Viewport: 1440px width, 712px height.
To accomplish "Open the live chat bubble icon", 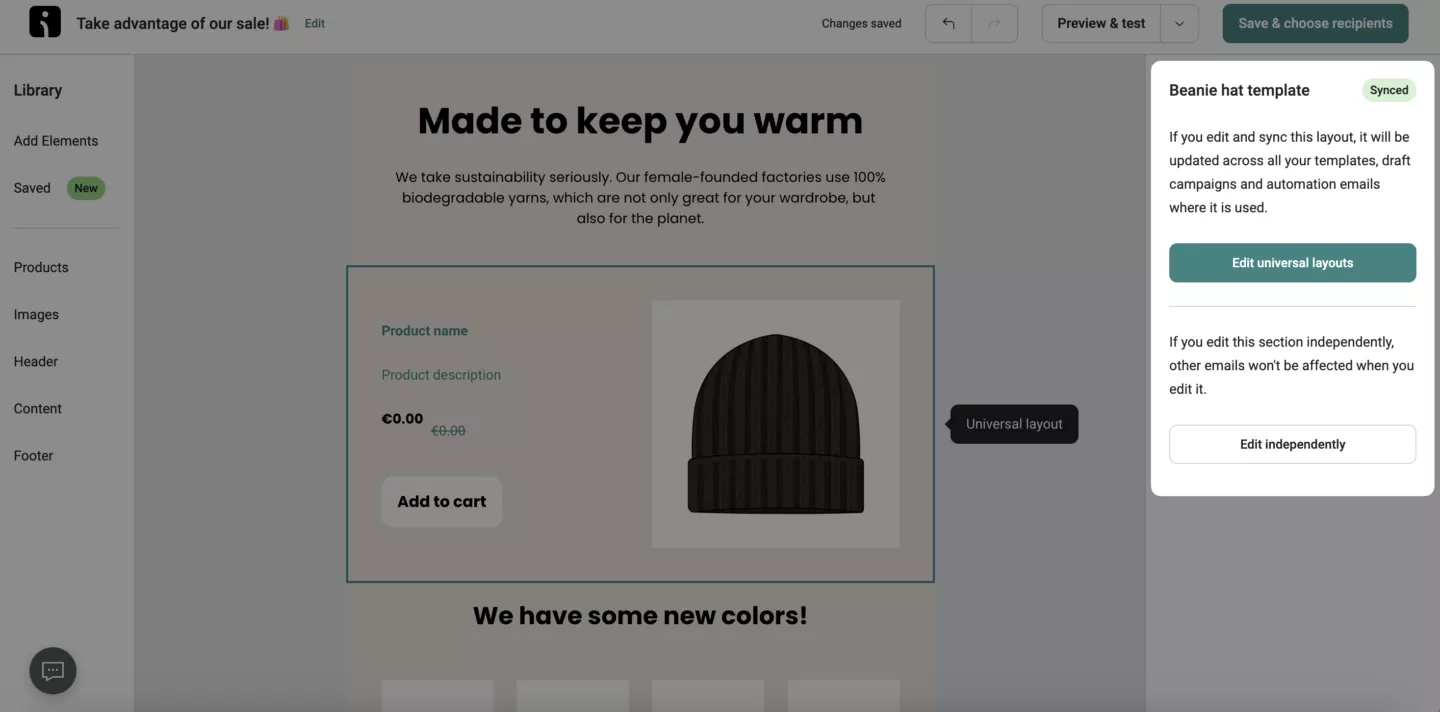I will point(53,671).
